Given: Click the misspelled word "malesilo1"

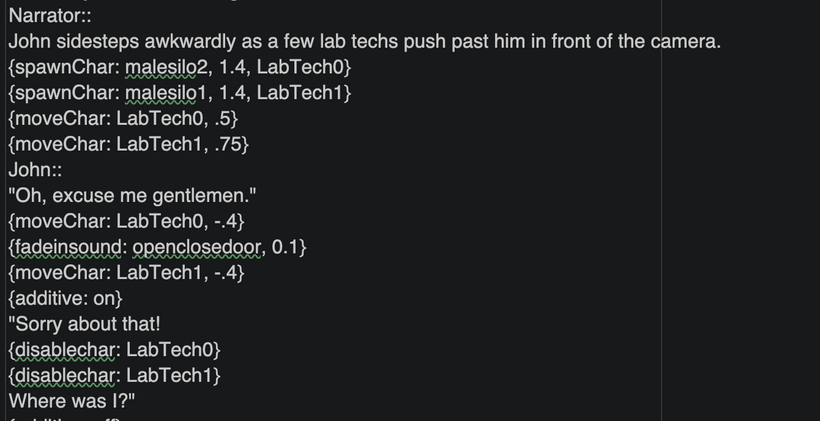Looking at the screenshot, I should 163,93.
